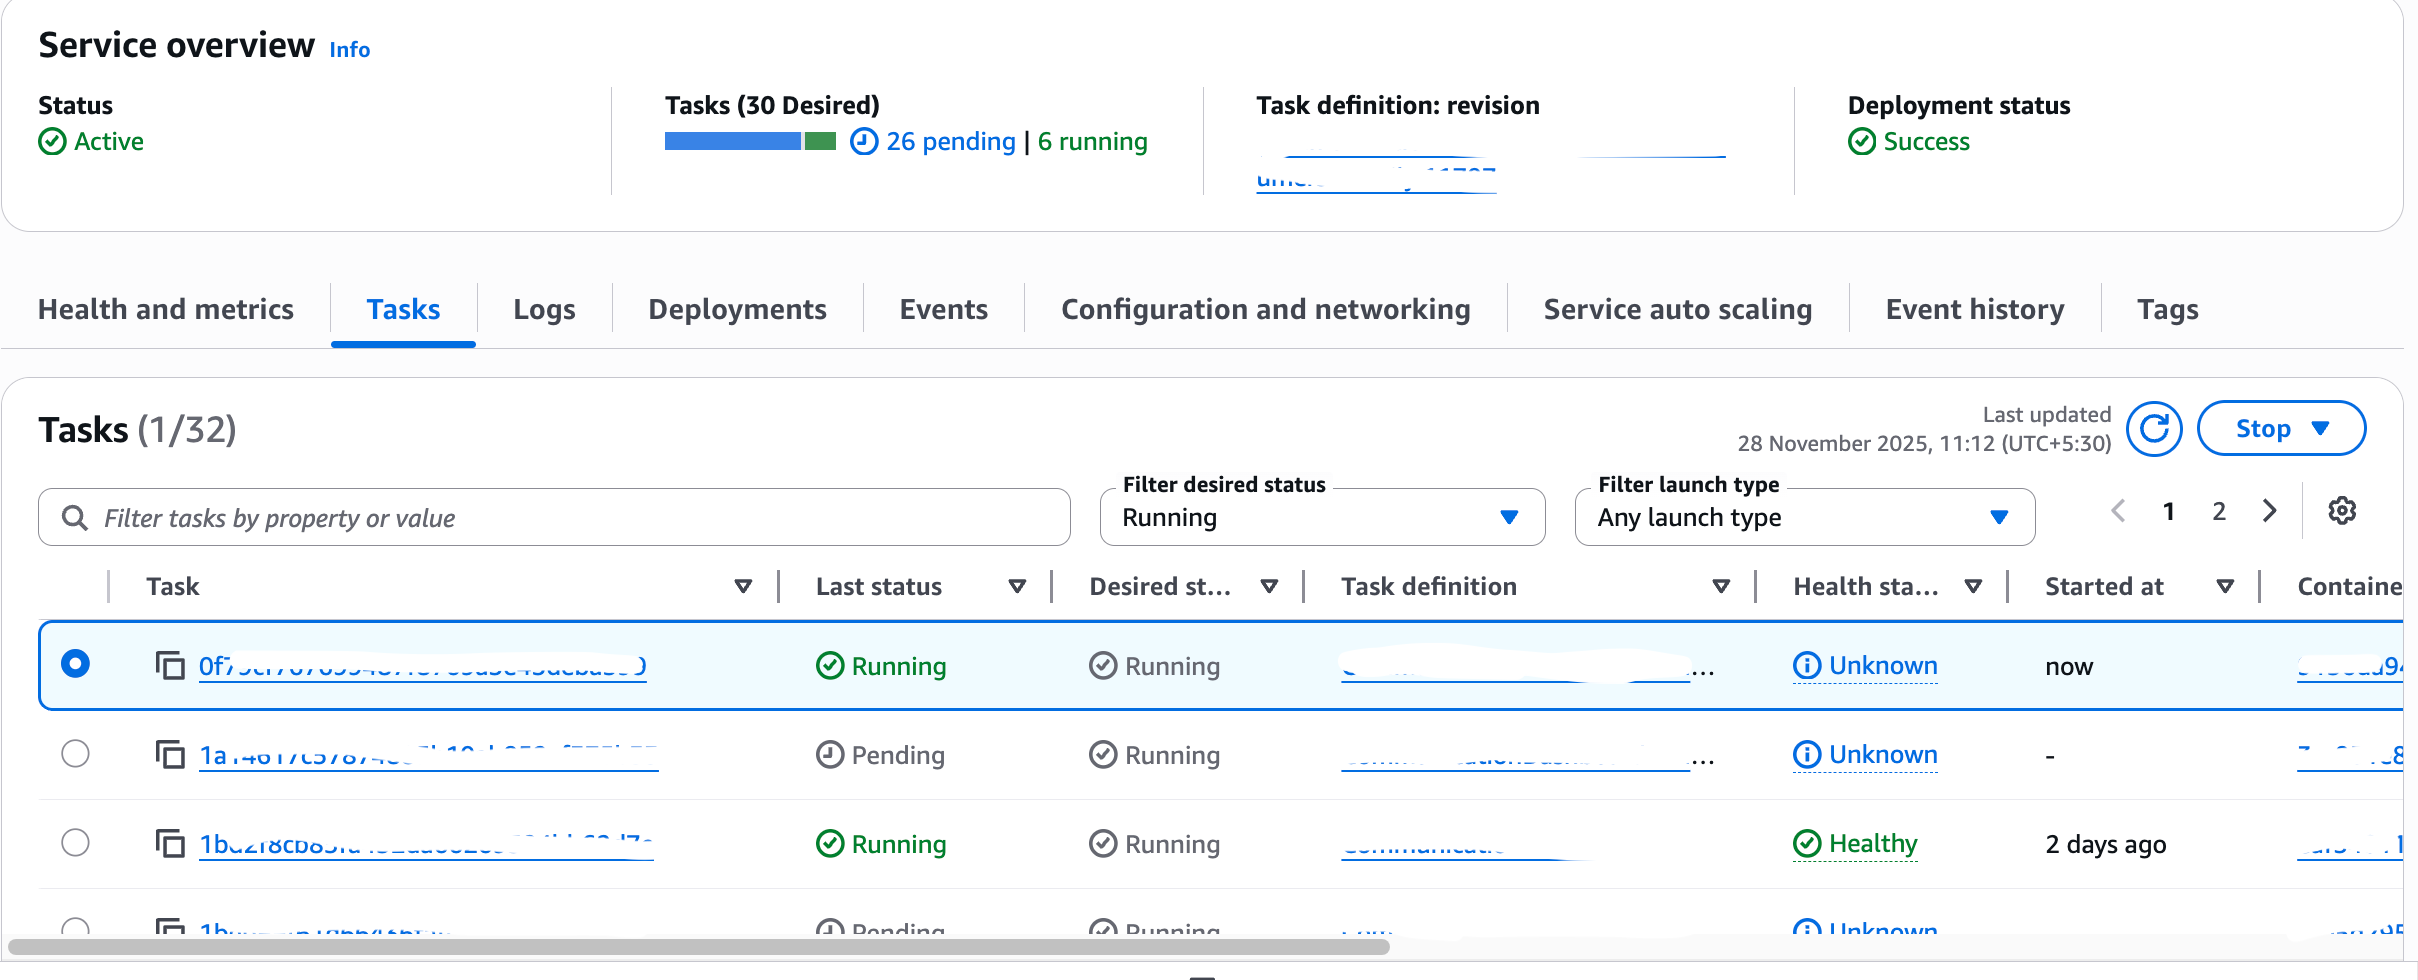Click the search magnifier in the filter field
Screen dimensions: 2418x980
click(x=74, y=517)
